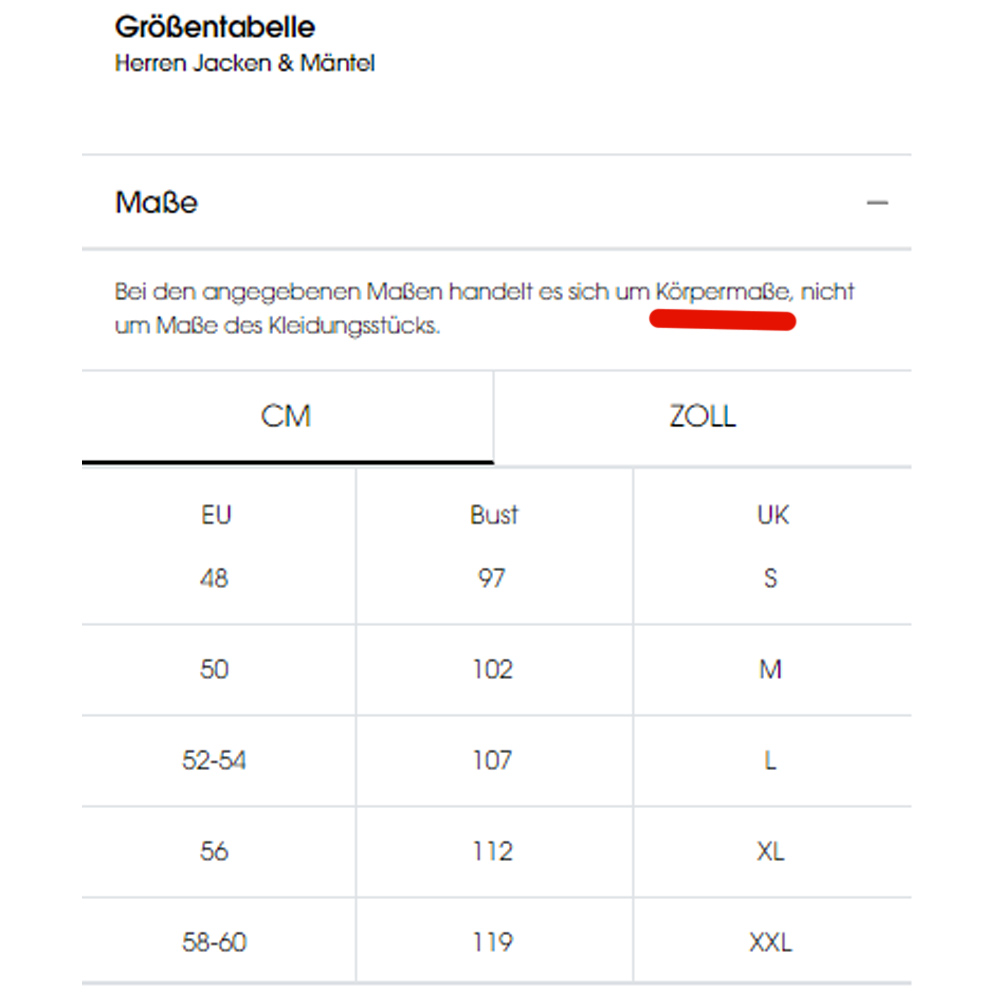Select the EU size 52-54 cell
The height and width of the screenshot is (1000, 1000).
tap(215, 760)
